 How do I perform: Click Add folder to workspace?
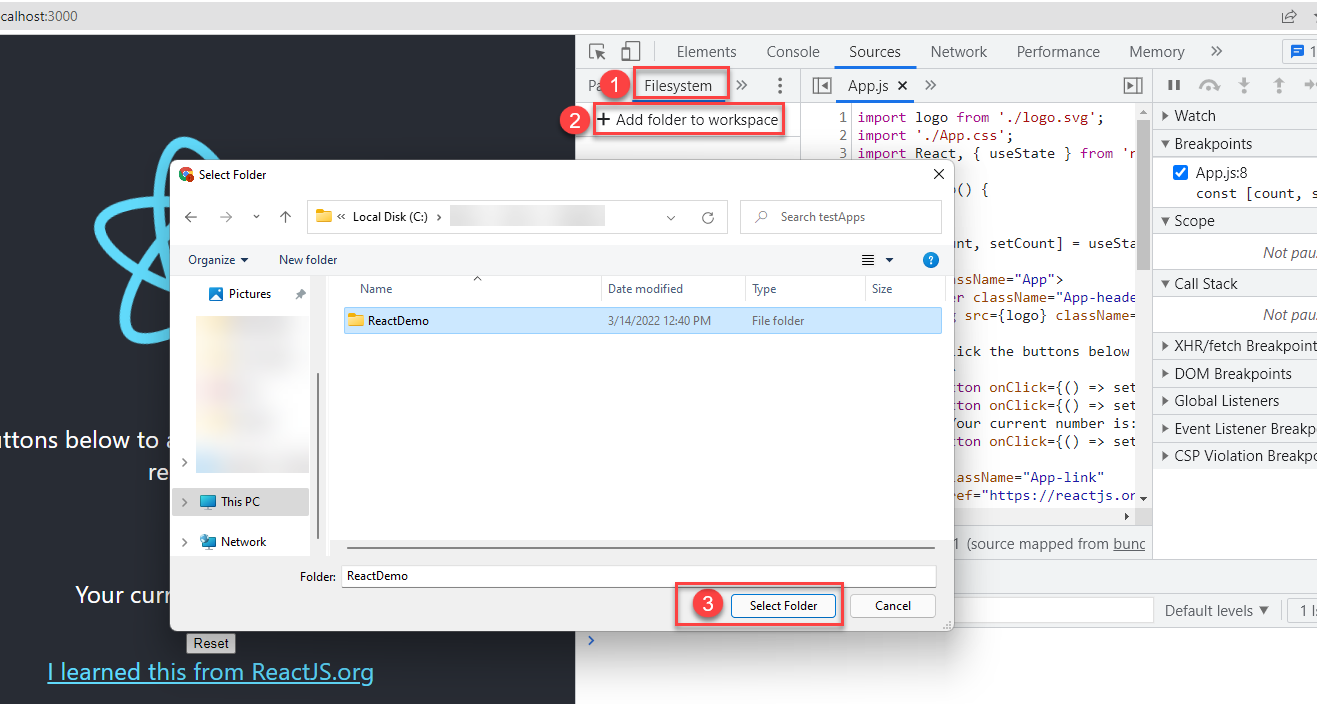687,120
